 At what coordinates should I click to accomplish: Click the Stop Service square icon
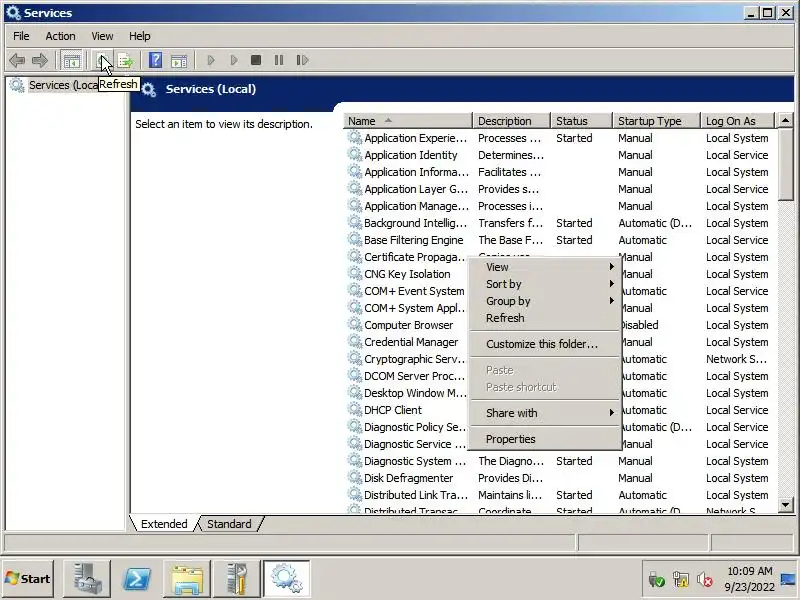[x=256, y=61]
